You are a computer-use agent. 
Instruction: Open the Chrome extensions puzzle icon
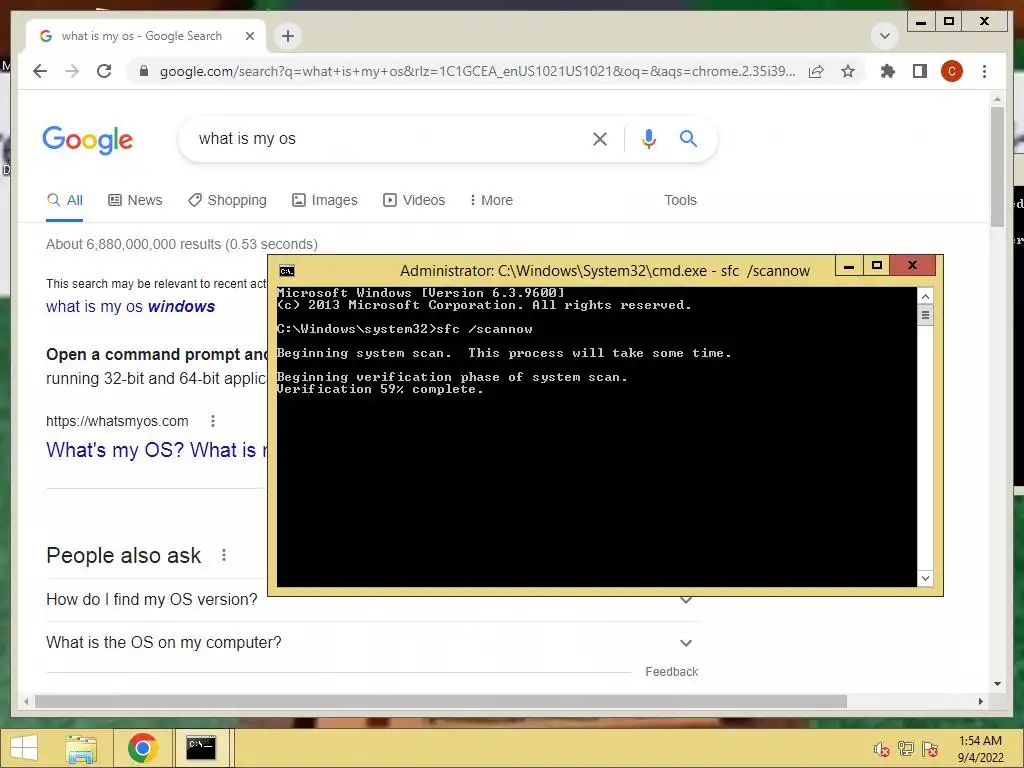888,71
